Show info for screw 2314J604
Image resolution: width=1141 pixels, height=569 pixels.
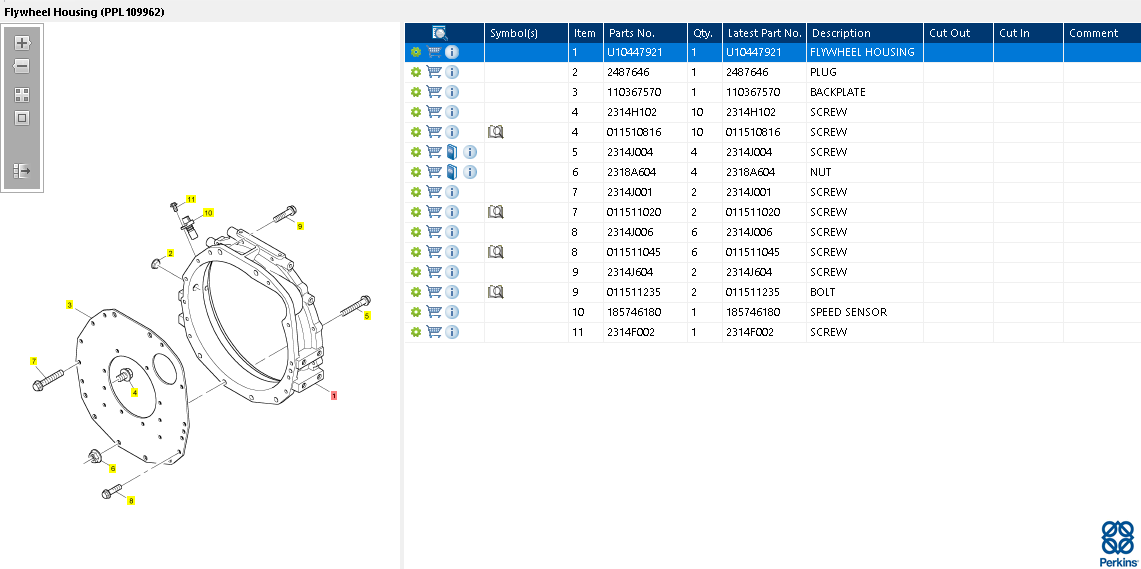coord(452,272)
